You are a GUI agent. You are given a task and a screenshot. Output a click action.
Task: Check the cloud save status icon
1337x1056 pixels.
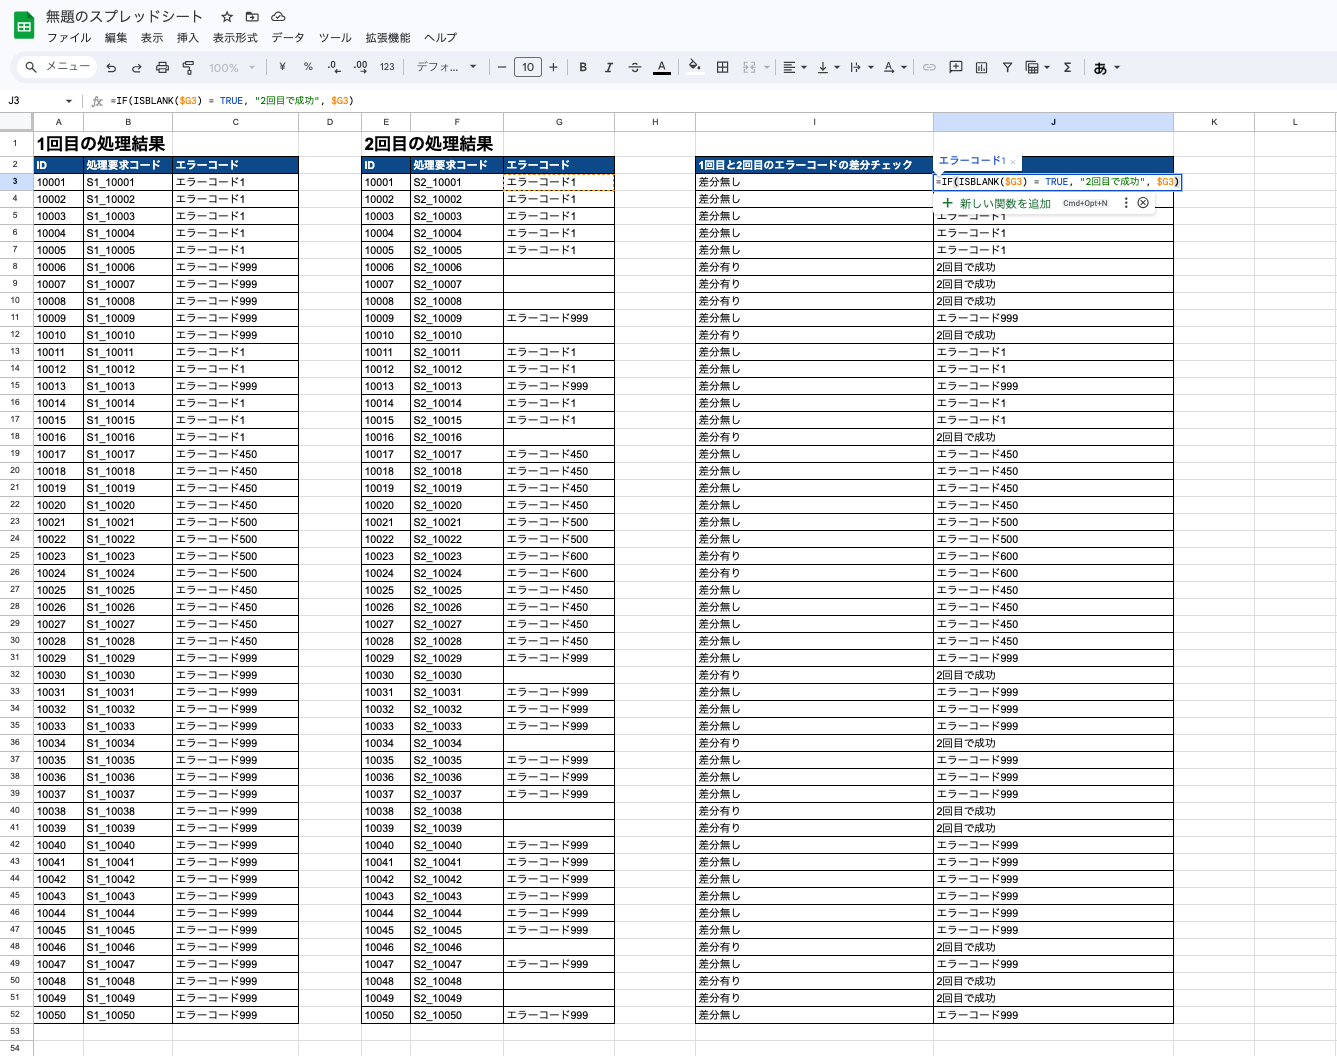pos(278,17)
